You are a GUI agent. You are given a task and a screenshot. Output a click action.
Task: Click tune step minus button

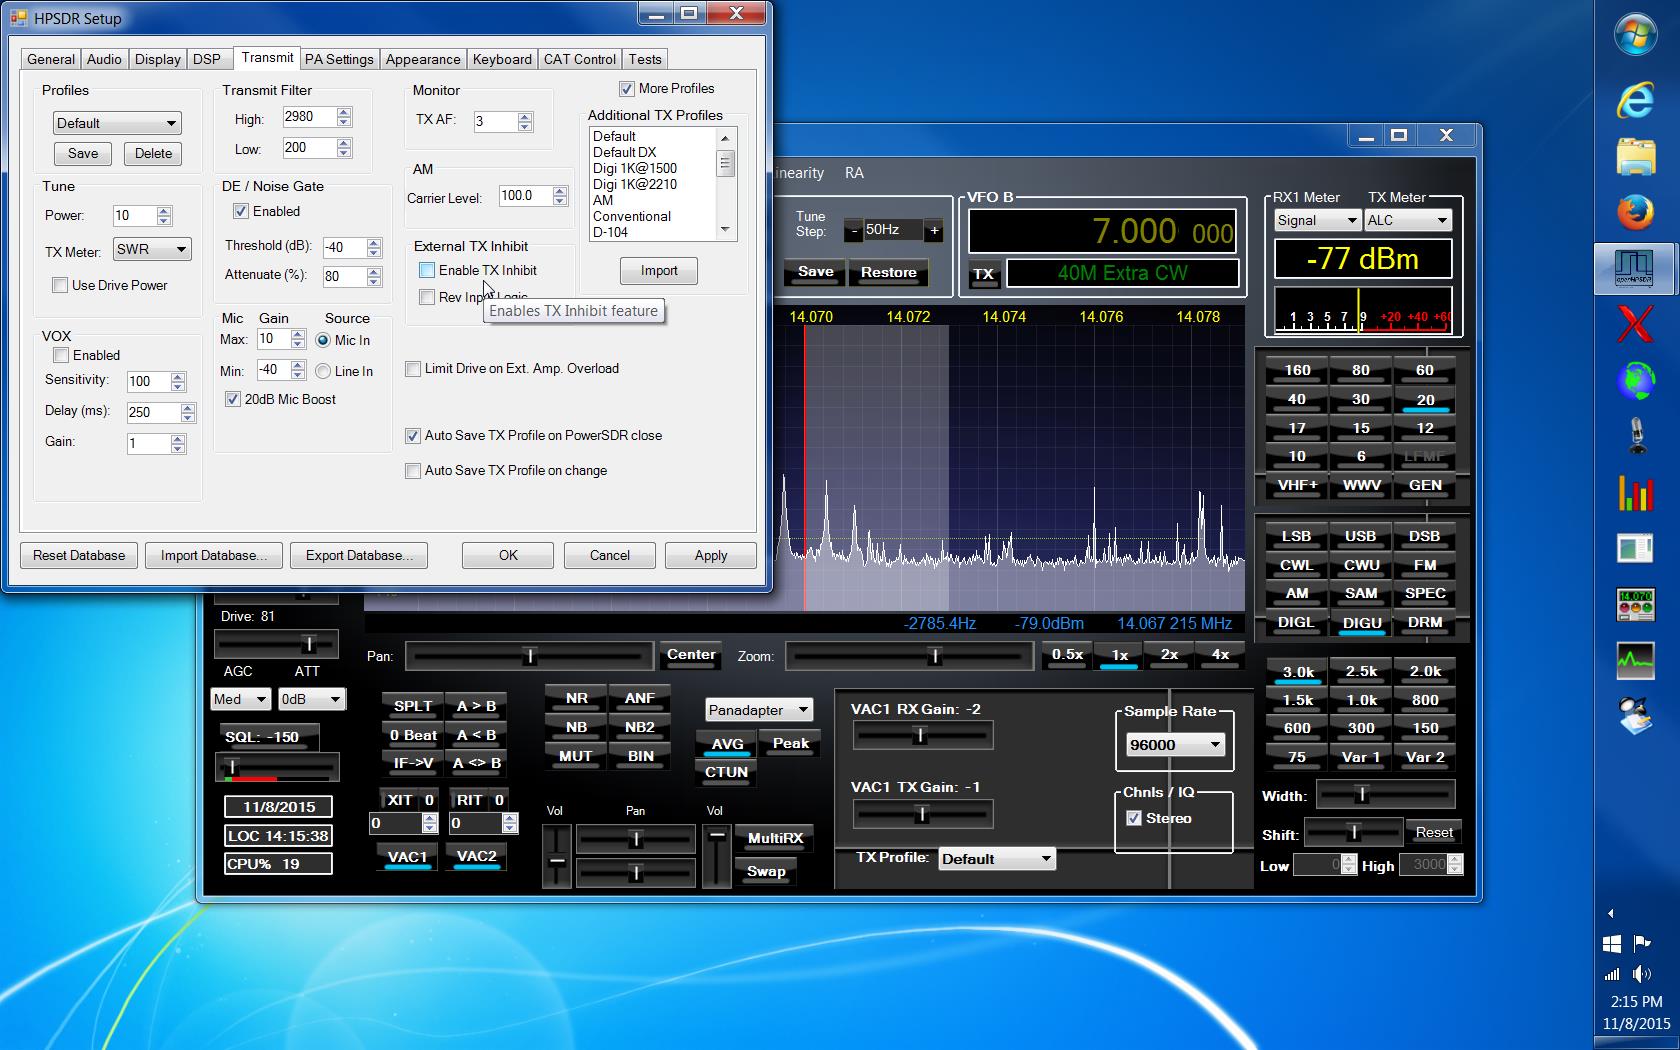coord(853,230)
